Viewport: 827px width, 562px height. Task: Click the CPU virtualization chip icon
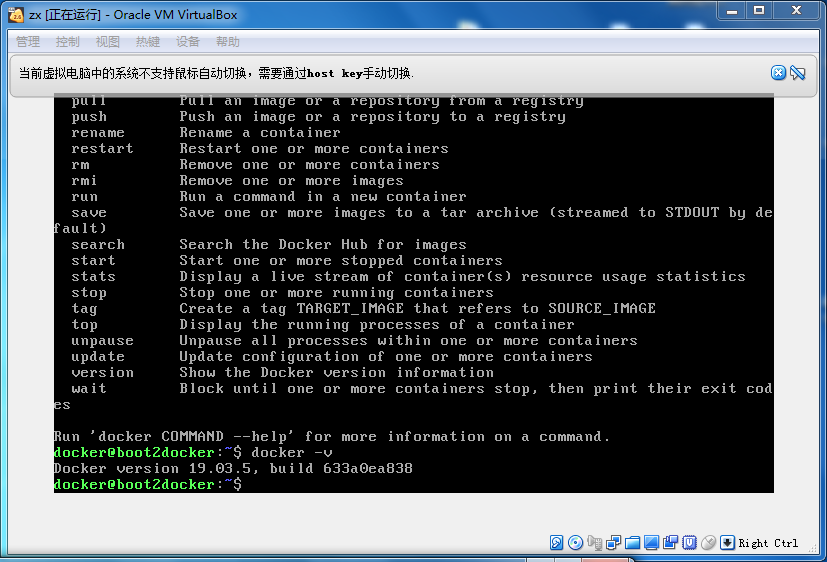coord(689,542)
